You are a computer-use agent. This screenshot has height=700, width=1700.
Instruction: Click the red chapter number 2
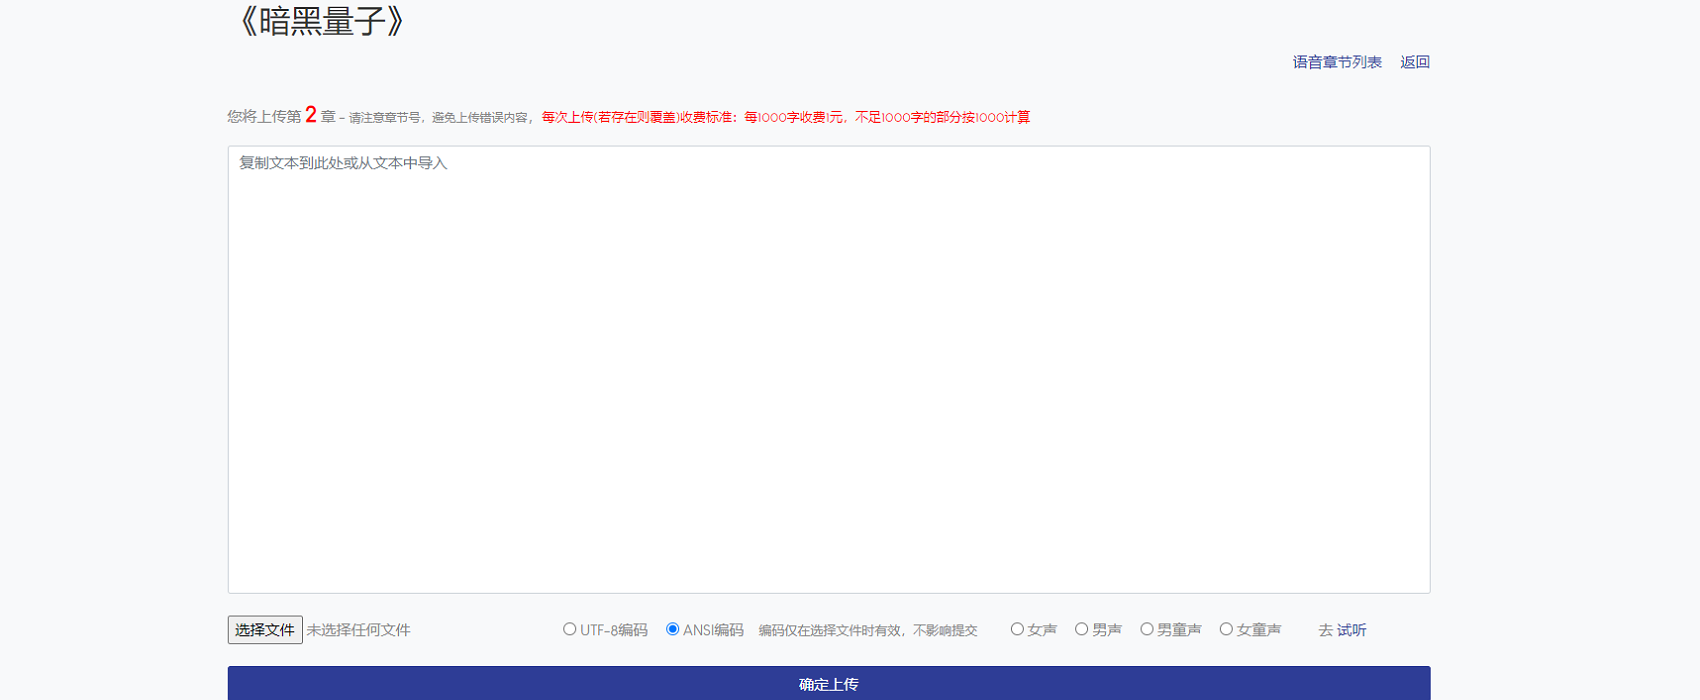pyautogui.click(x=311, y=116)
